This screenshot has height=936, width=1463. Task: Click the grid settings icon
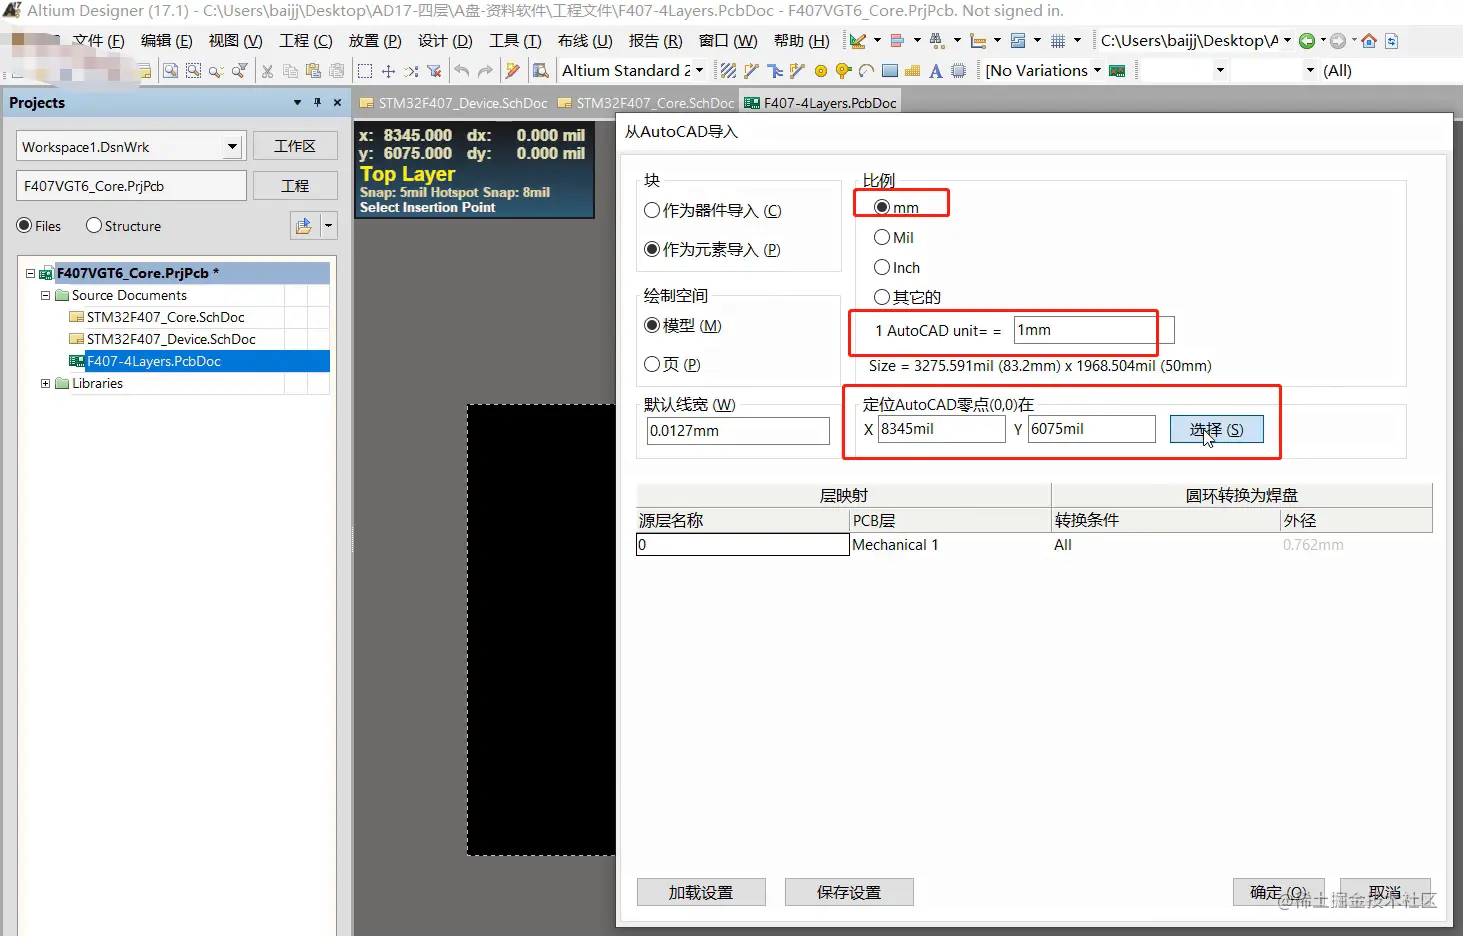tap(1058, 41)
